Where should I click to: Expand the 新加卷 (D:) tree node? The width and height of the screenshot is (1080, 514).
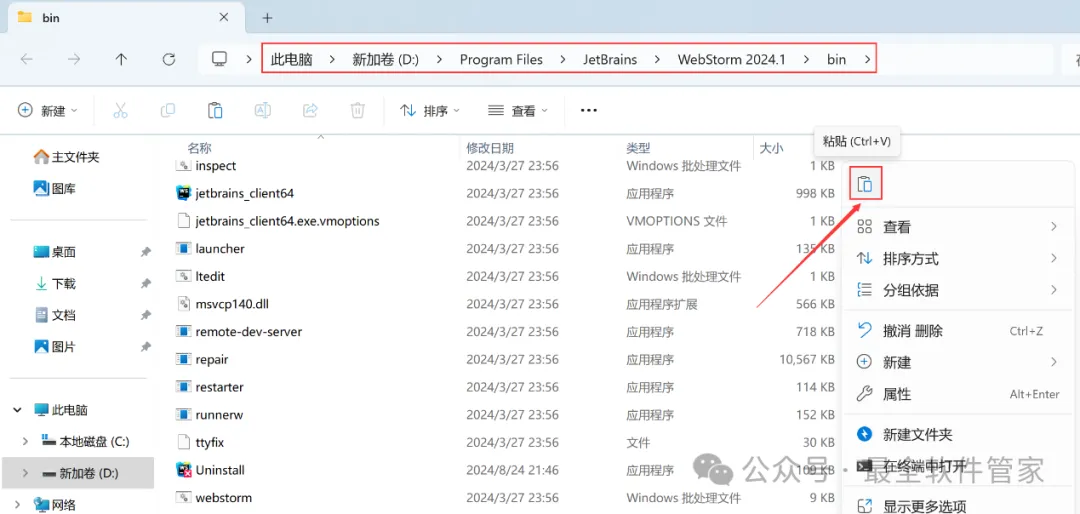25,473
